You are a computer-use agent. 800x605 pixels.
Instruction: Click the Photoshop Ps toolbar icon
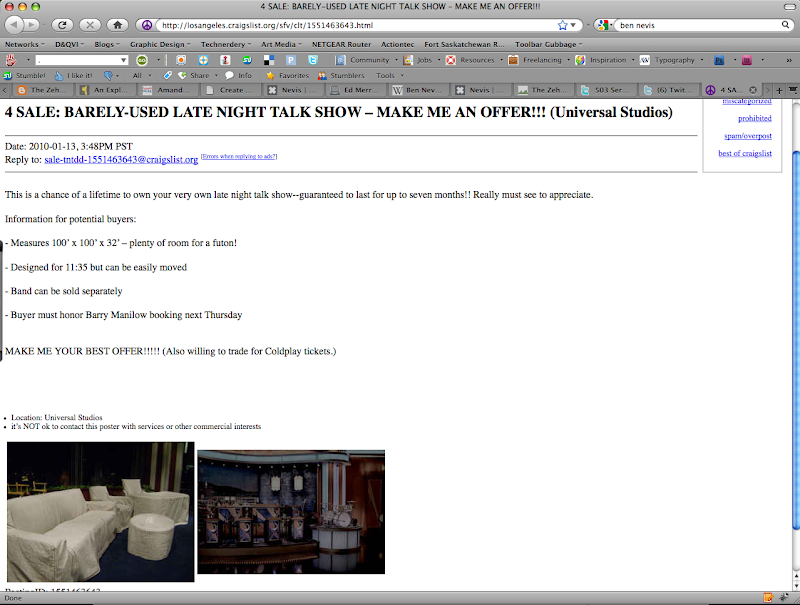coord(719,60)
